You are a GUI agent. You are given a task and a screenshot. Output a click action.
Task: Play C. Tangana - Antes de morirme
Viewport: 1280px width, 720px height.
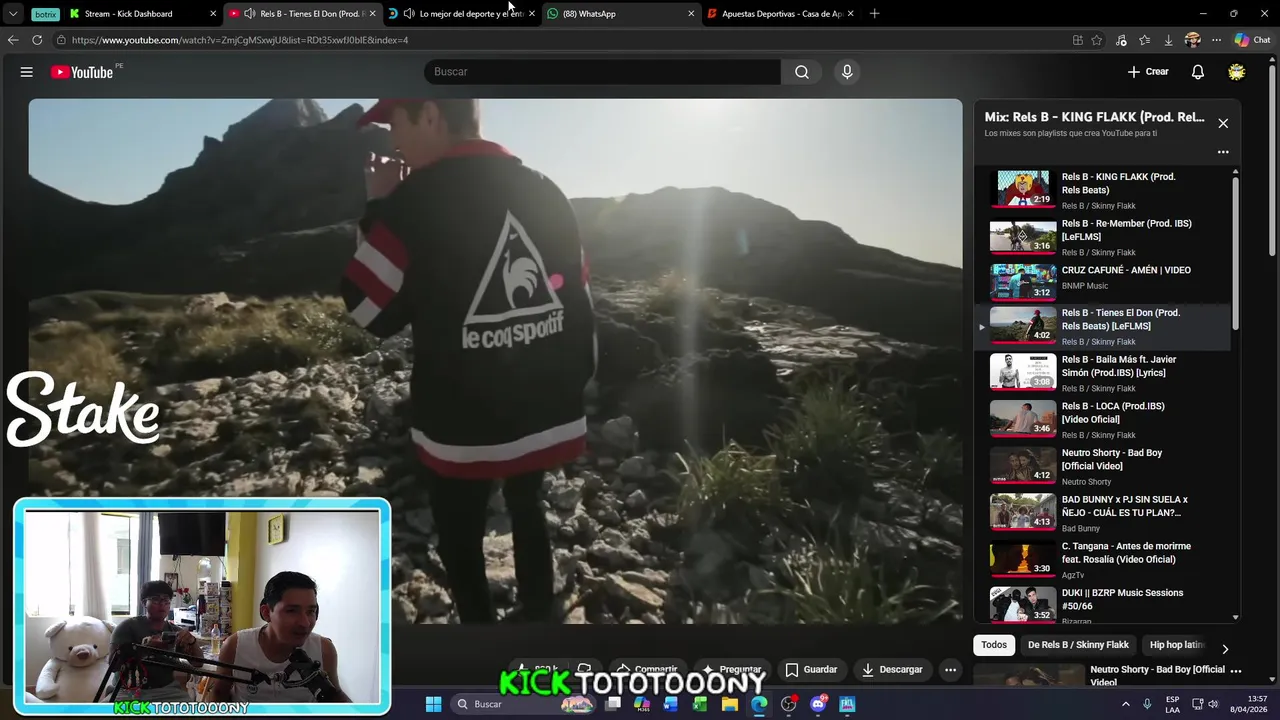tap(1102, 559)
